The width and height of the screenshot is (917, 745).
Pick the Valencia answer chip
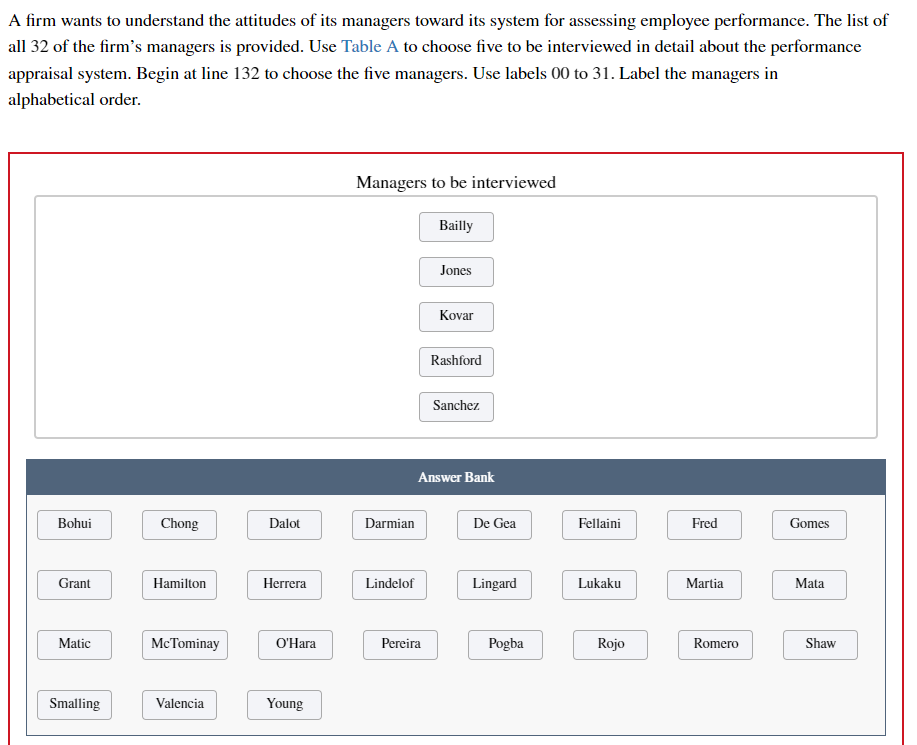(180, 705)
